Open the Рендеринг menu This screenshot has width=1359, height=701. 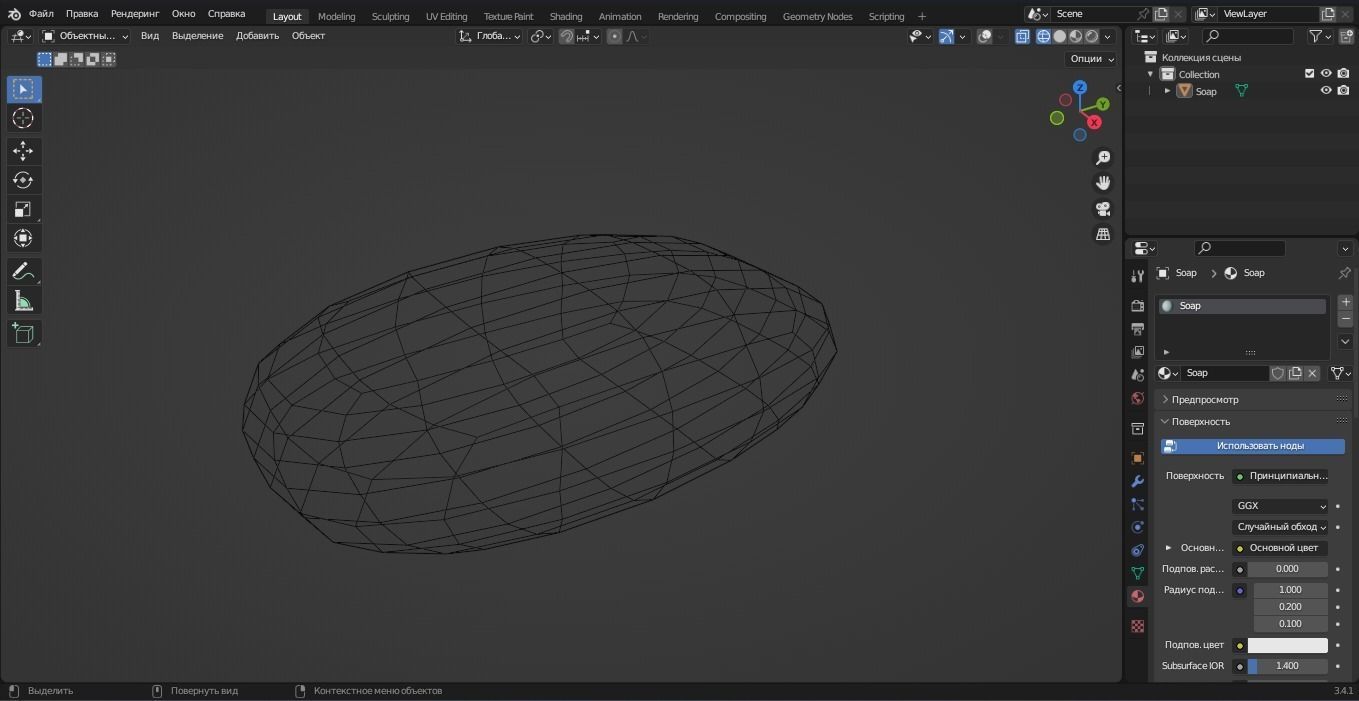134,14
